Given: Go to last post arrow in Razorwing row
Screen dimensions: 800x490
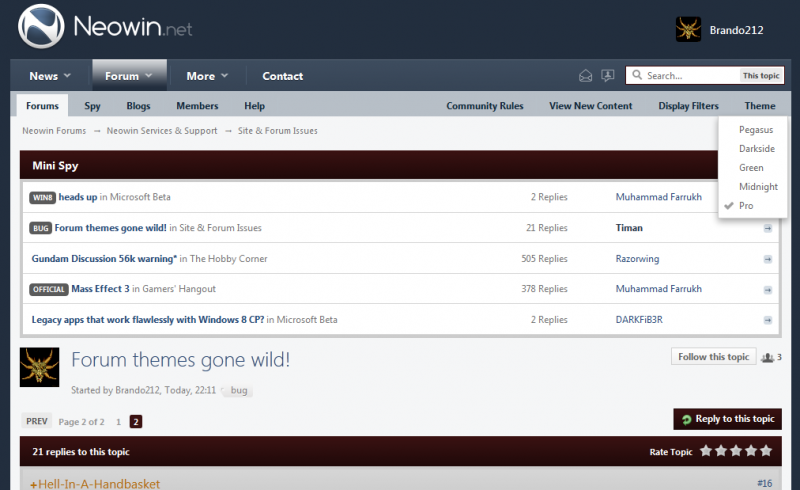Looking at the screenshot, I should click(767, 259).
